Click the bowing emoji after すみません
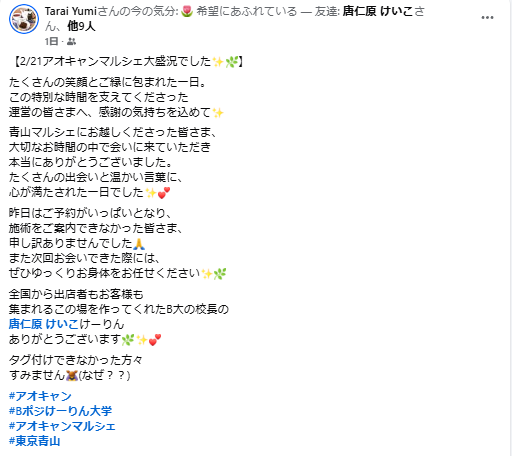512x456 pixels. (72, 376)
